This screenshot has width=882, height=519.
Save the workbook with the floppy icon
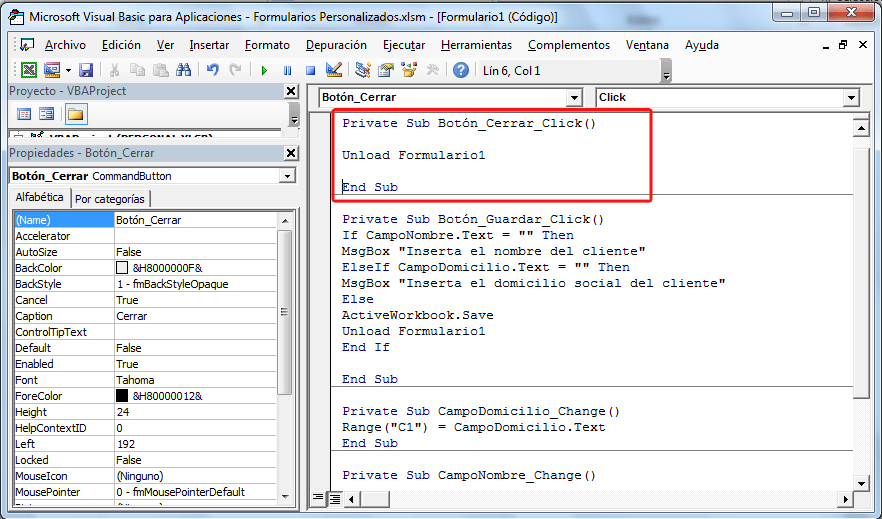tap(86, 70)
